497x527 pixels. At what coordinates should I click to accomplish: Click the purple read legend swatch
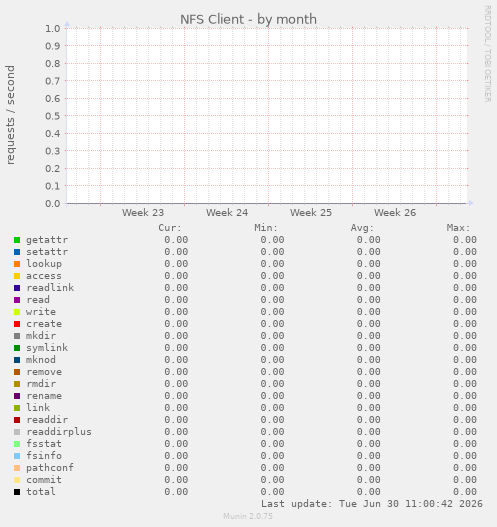point(17,300)
